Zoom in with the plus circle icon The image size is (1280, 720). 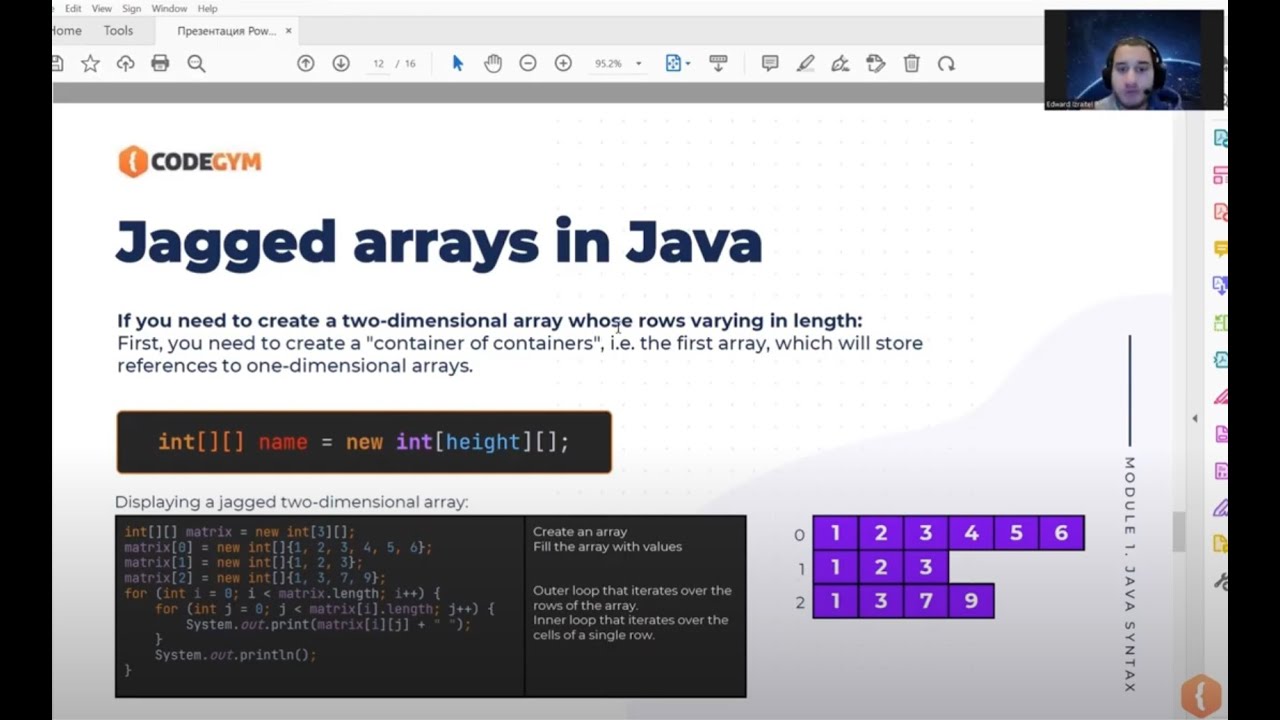pos(563,63)
